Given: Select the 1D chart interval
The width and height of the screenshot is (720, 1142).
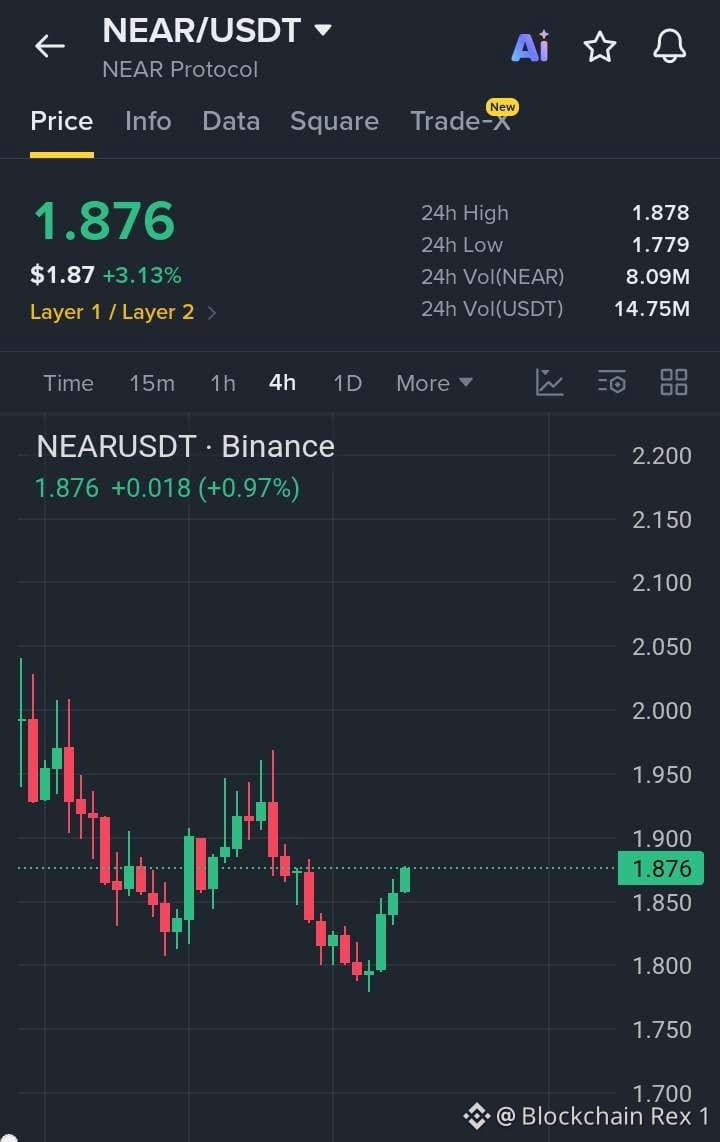Looking at the screenshot, I should click(347, 383).
